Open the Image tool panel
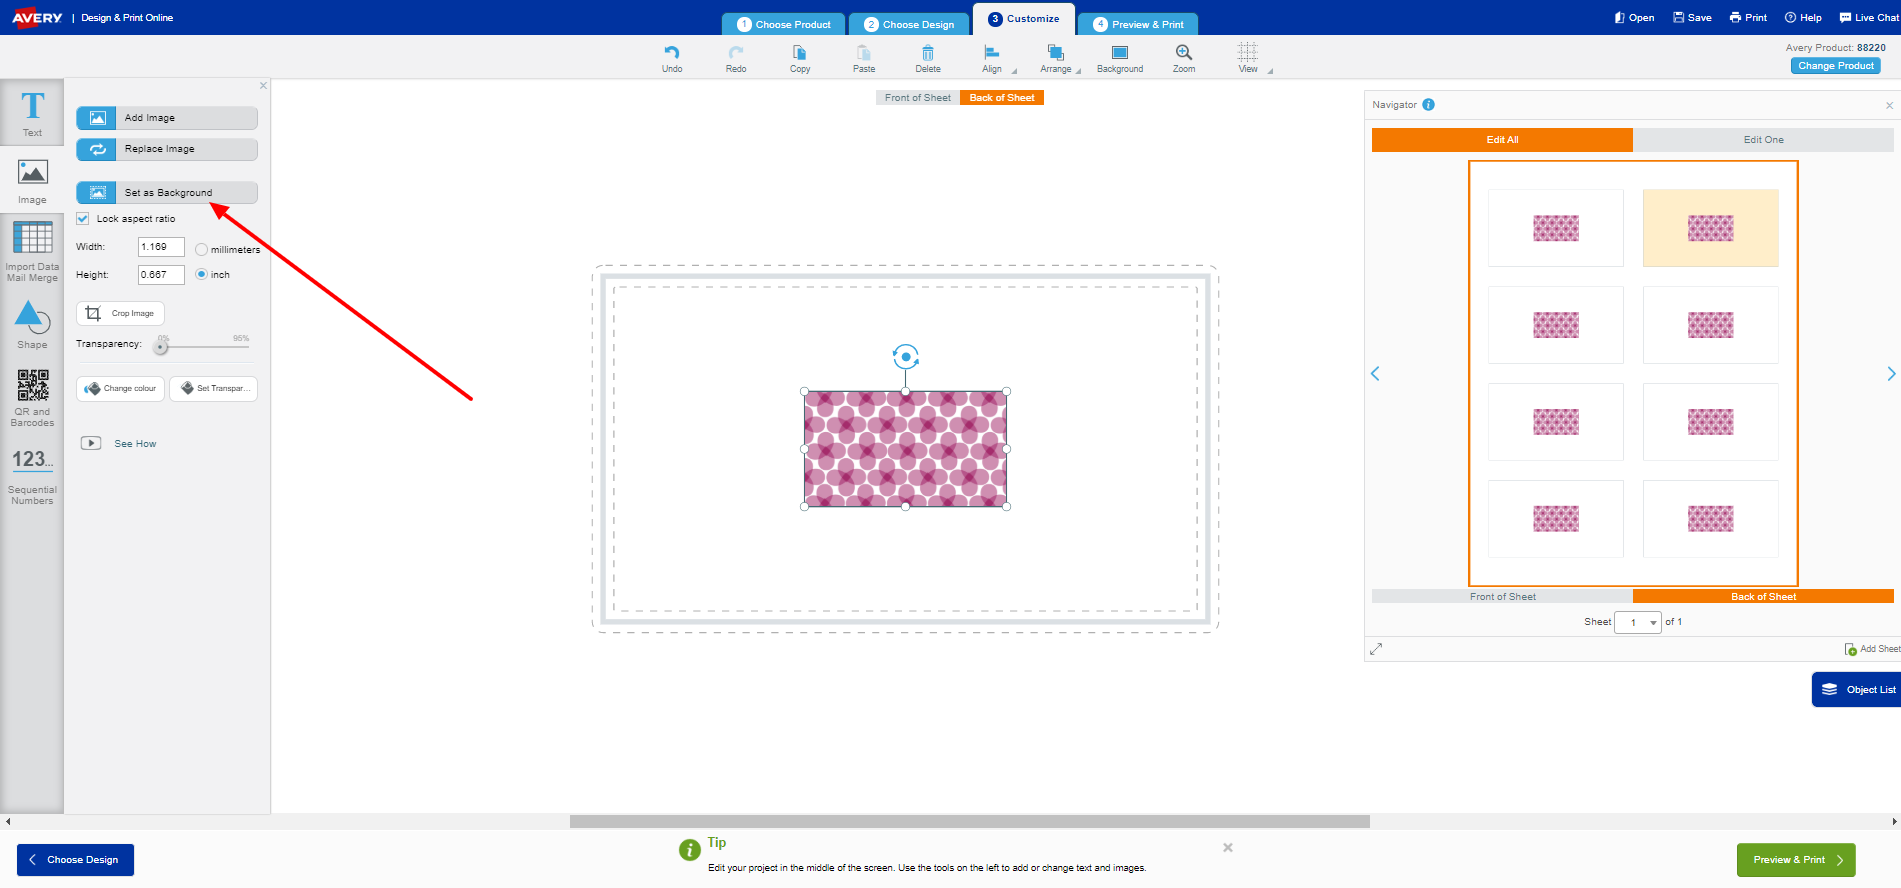Screen dimensions: 1901x888 tap(32, 180)
